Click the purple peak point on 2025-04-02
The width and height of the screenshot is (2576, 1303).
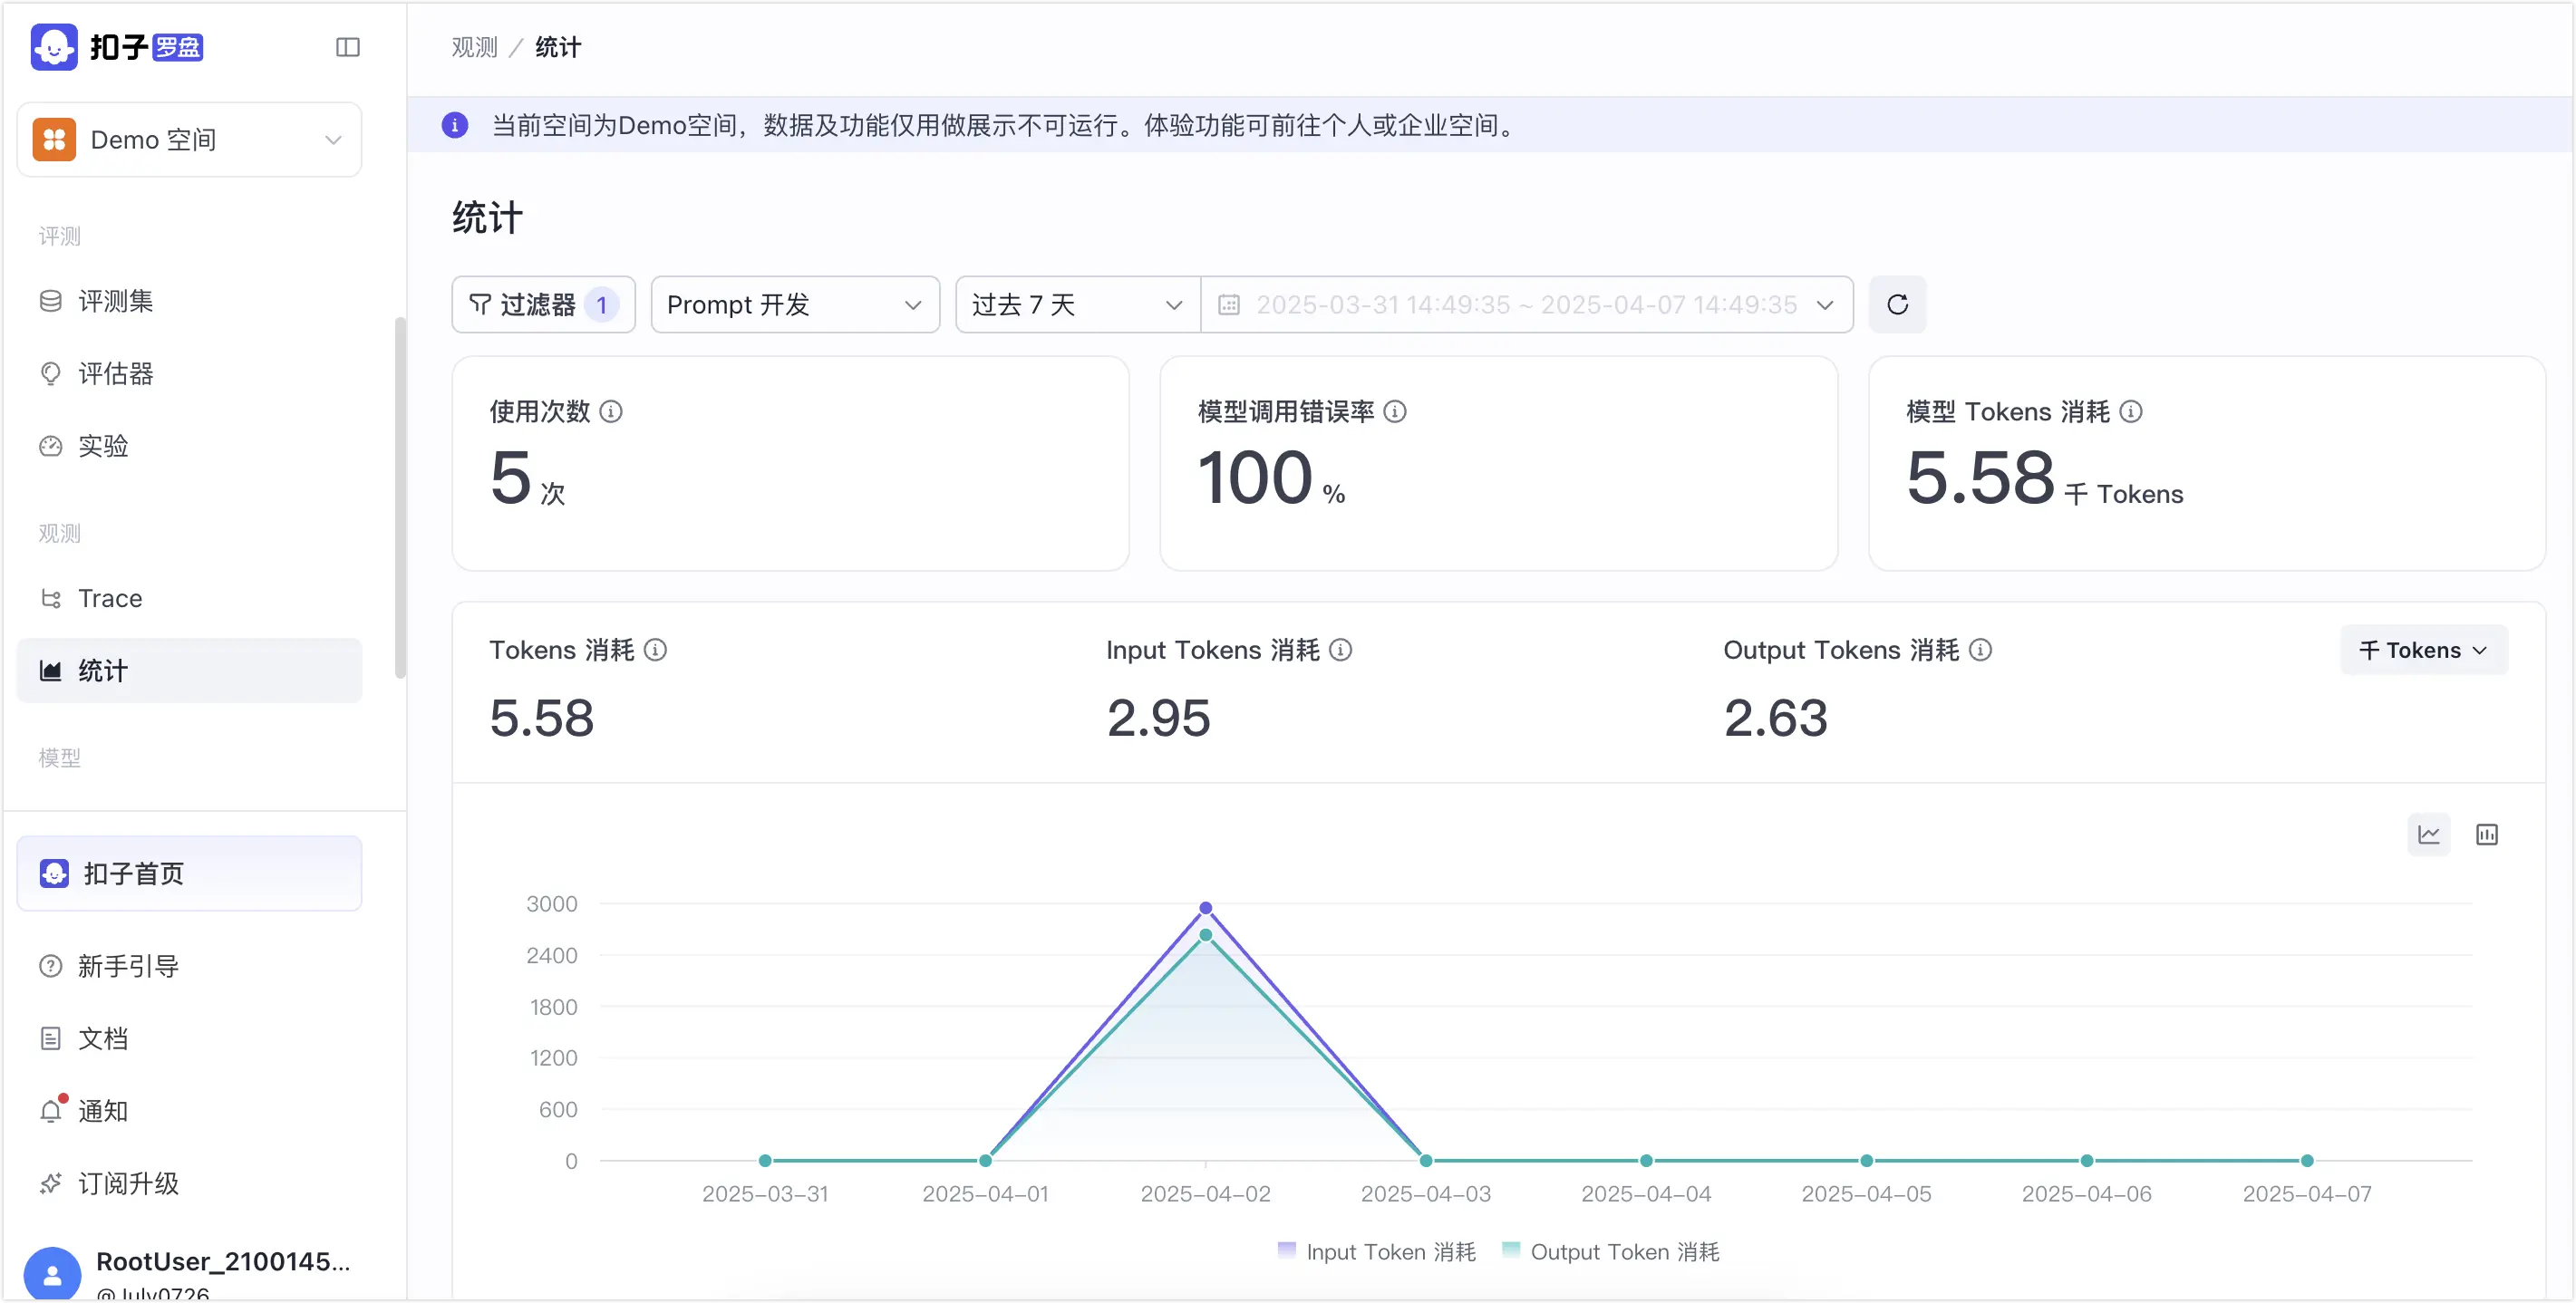[1205, 908]
